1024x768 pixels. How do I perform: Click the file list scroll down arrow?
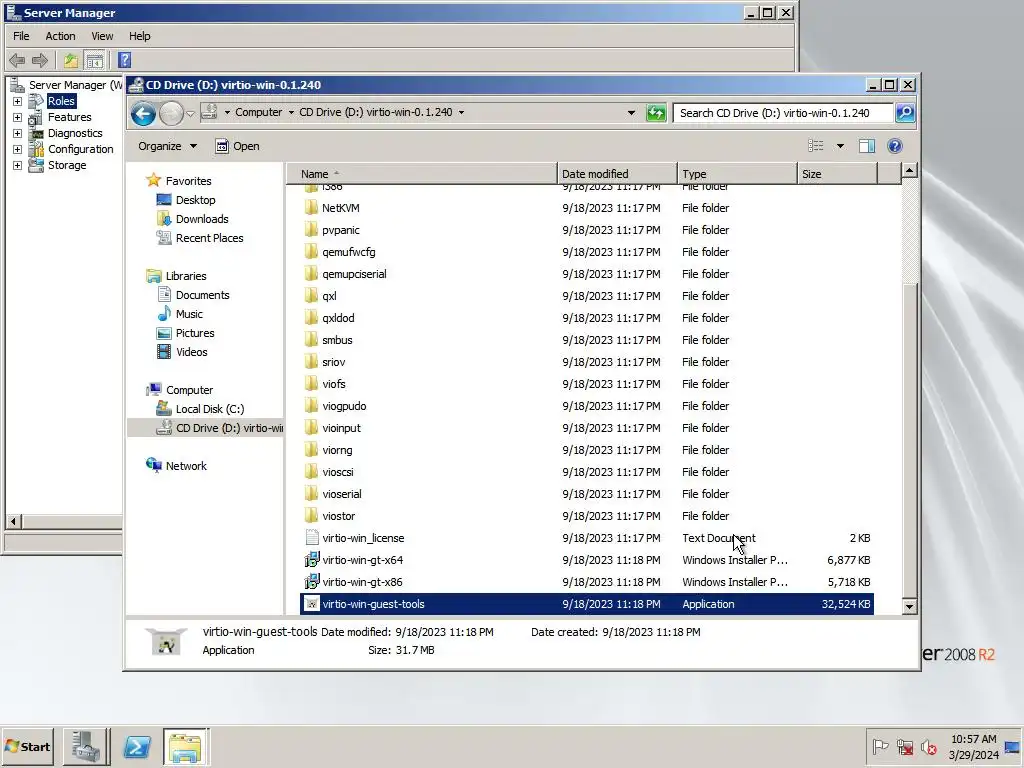(909, 607)
